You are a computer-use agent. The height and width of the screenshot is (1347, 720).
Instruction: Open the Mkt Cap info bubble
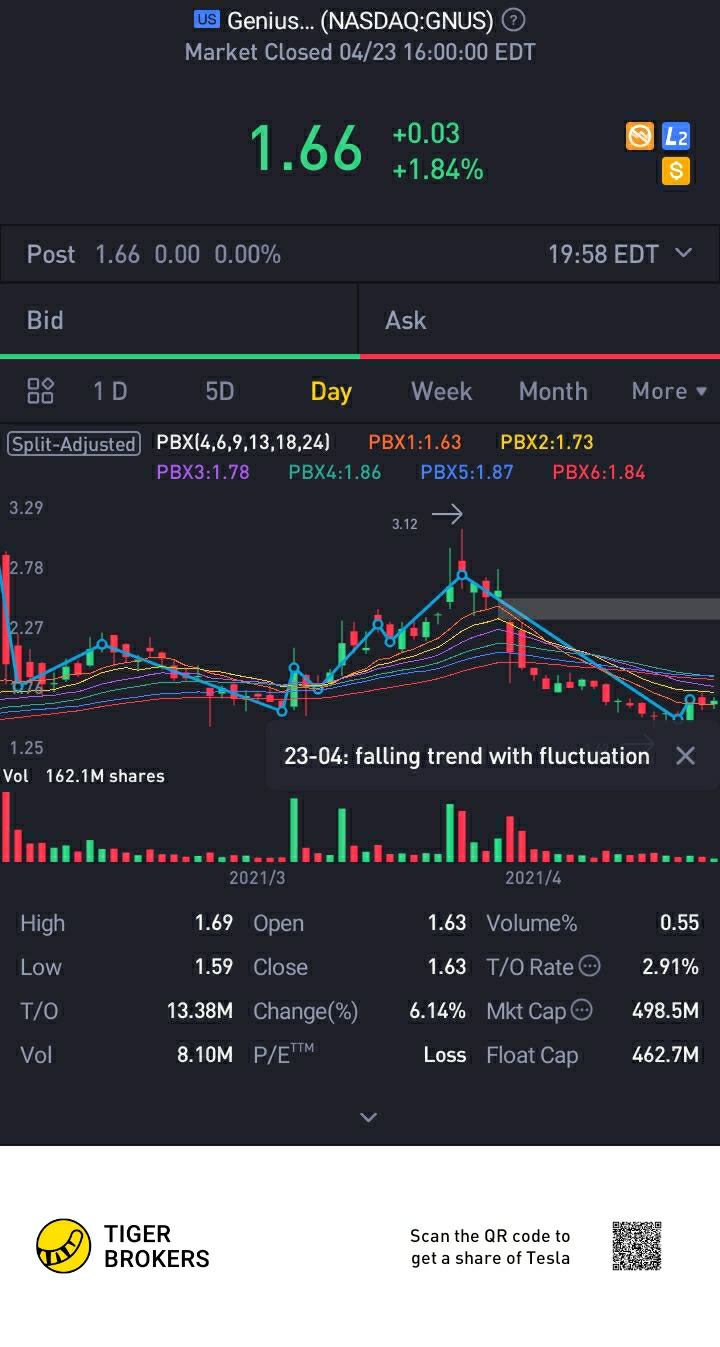[582, 1010]
